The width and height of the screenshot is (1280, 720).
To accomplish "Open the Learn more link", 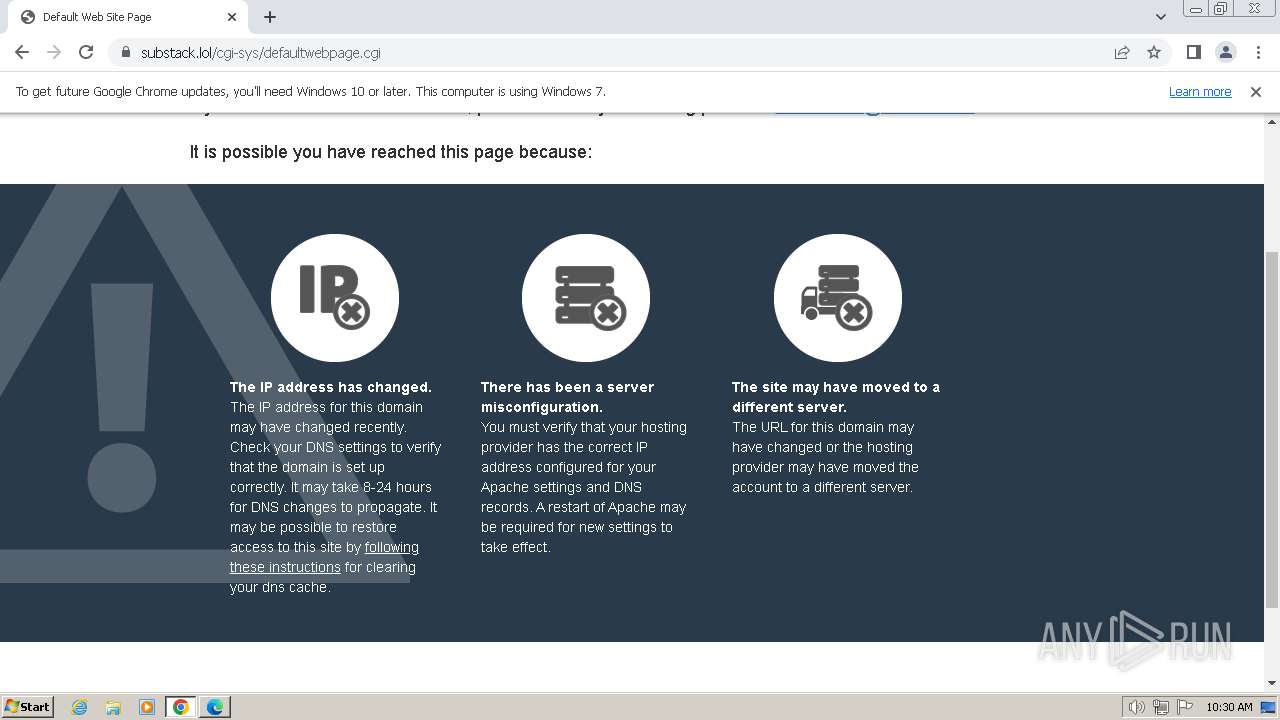I will point(1200,91).
